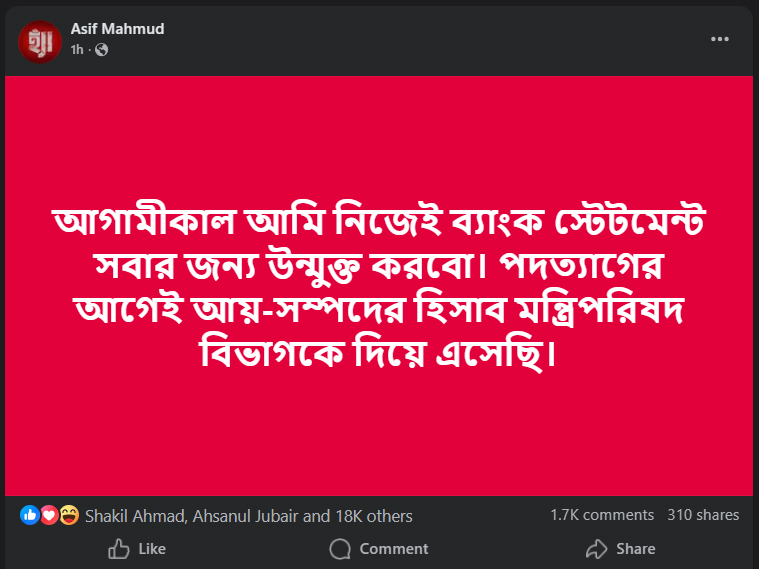Click the red post with Bengali text

coord(379,285)
